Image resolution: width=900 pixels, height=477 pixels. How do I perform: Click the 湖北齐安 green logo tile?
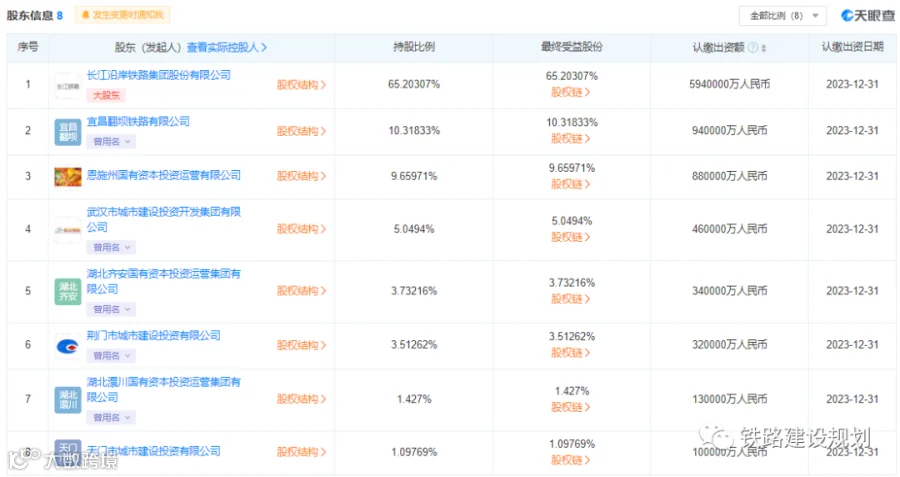(68, 291)
